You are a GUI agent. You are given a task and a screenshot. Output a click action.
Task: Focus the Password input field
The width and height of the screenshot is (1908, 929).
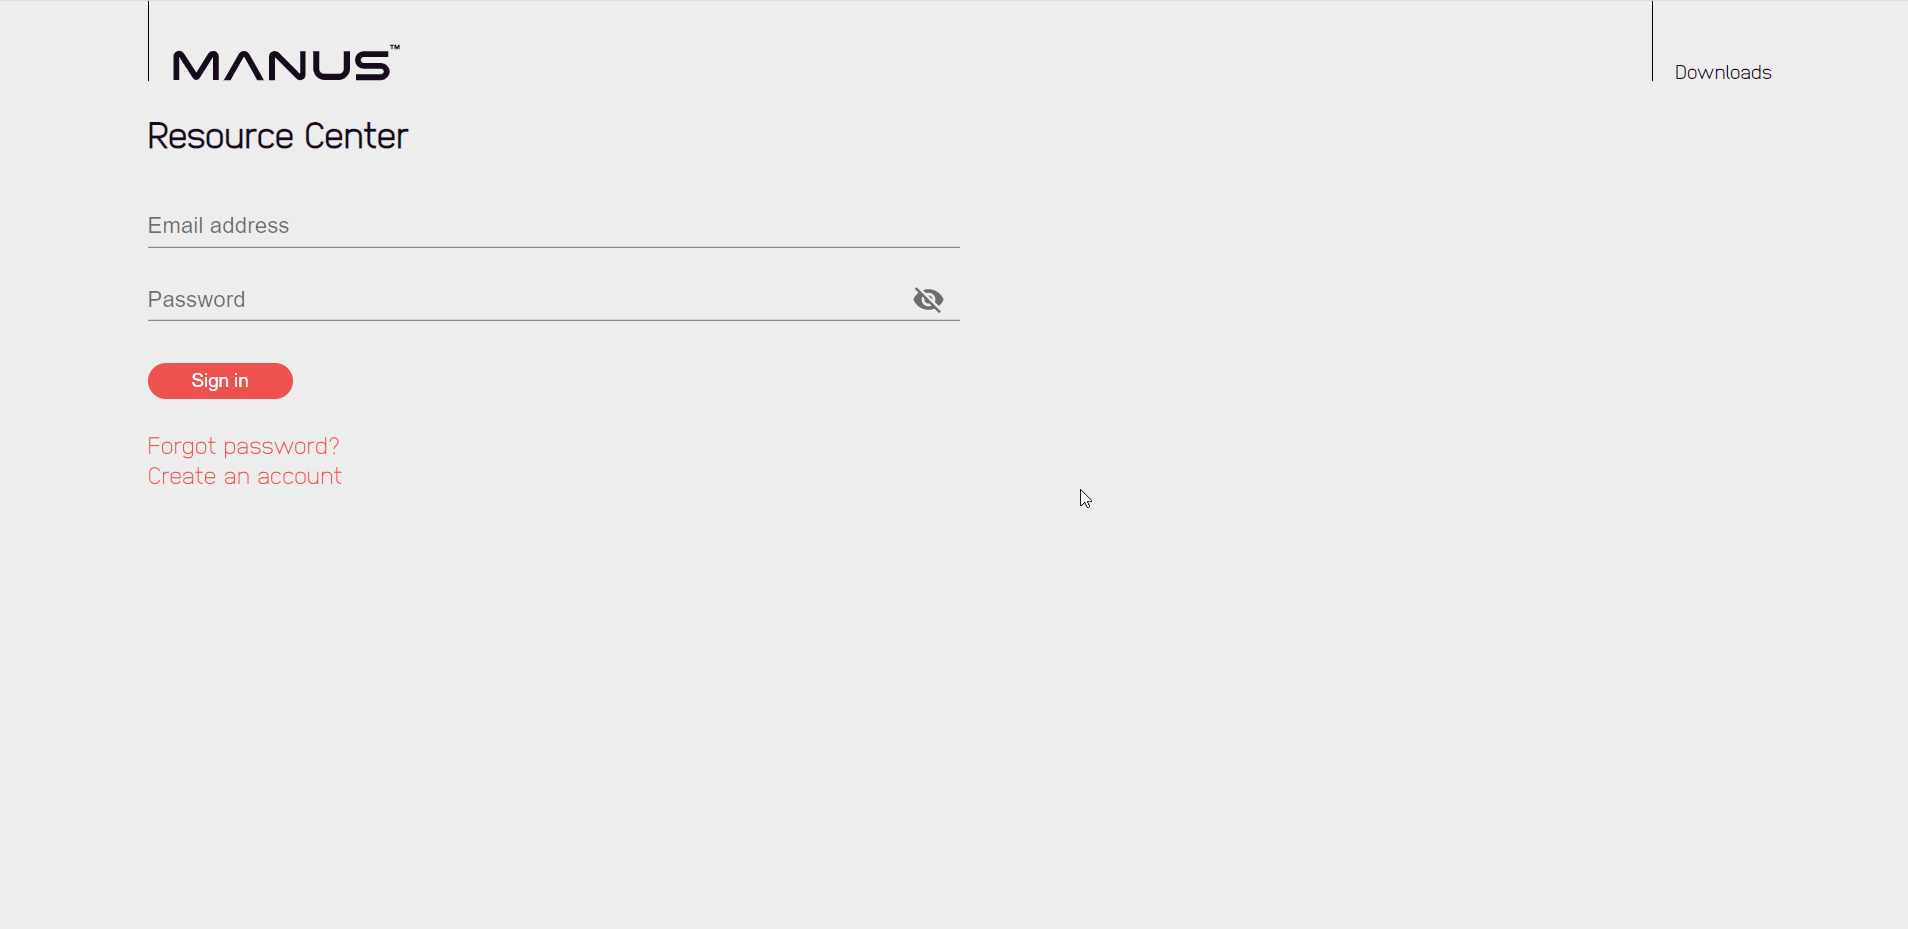(x=524, y=299)
